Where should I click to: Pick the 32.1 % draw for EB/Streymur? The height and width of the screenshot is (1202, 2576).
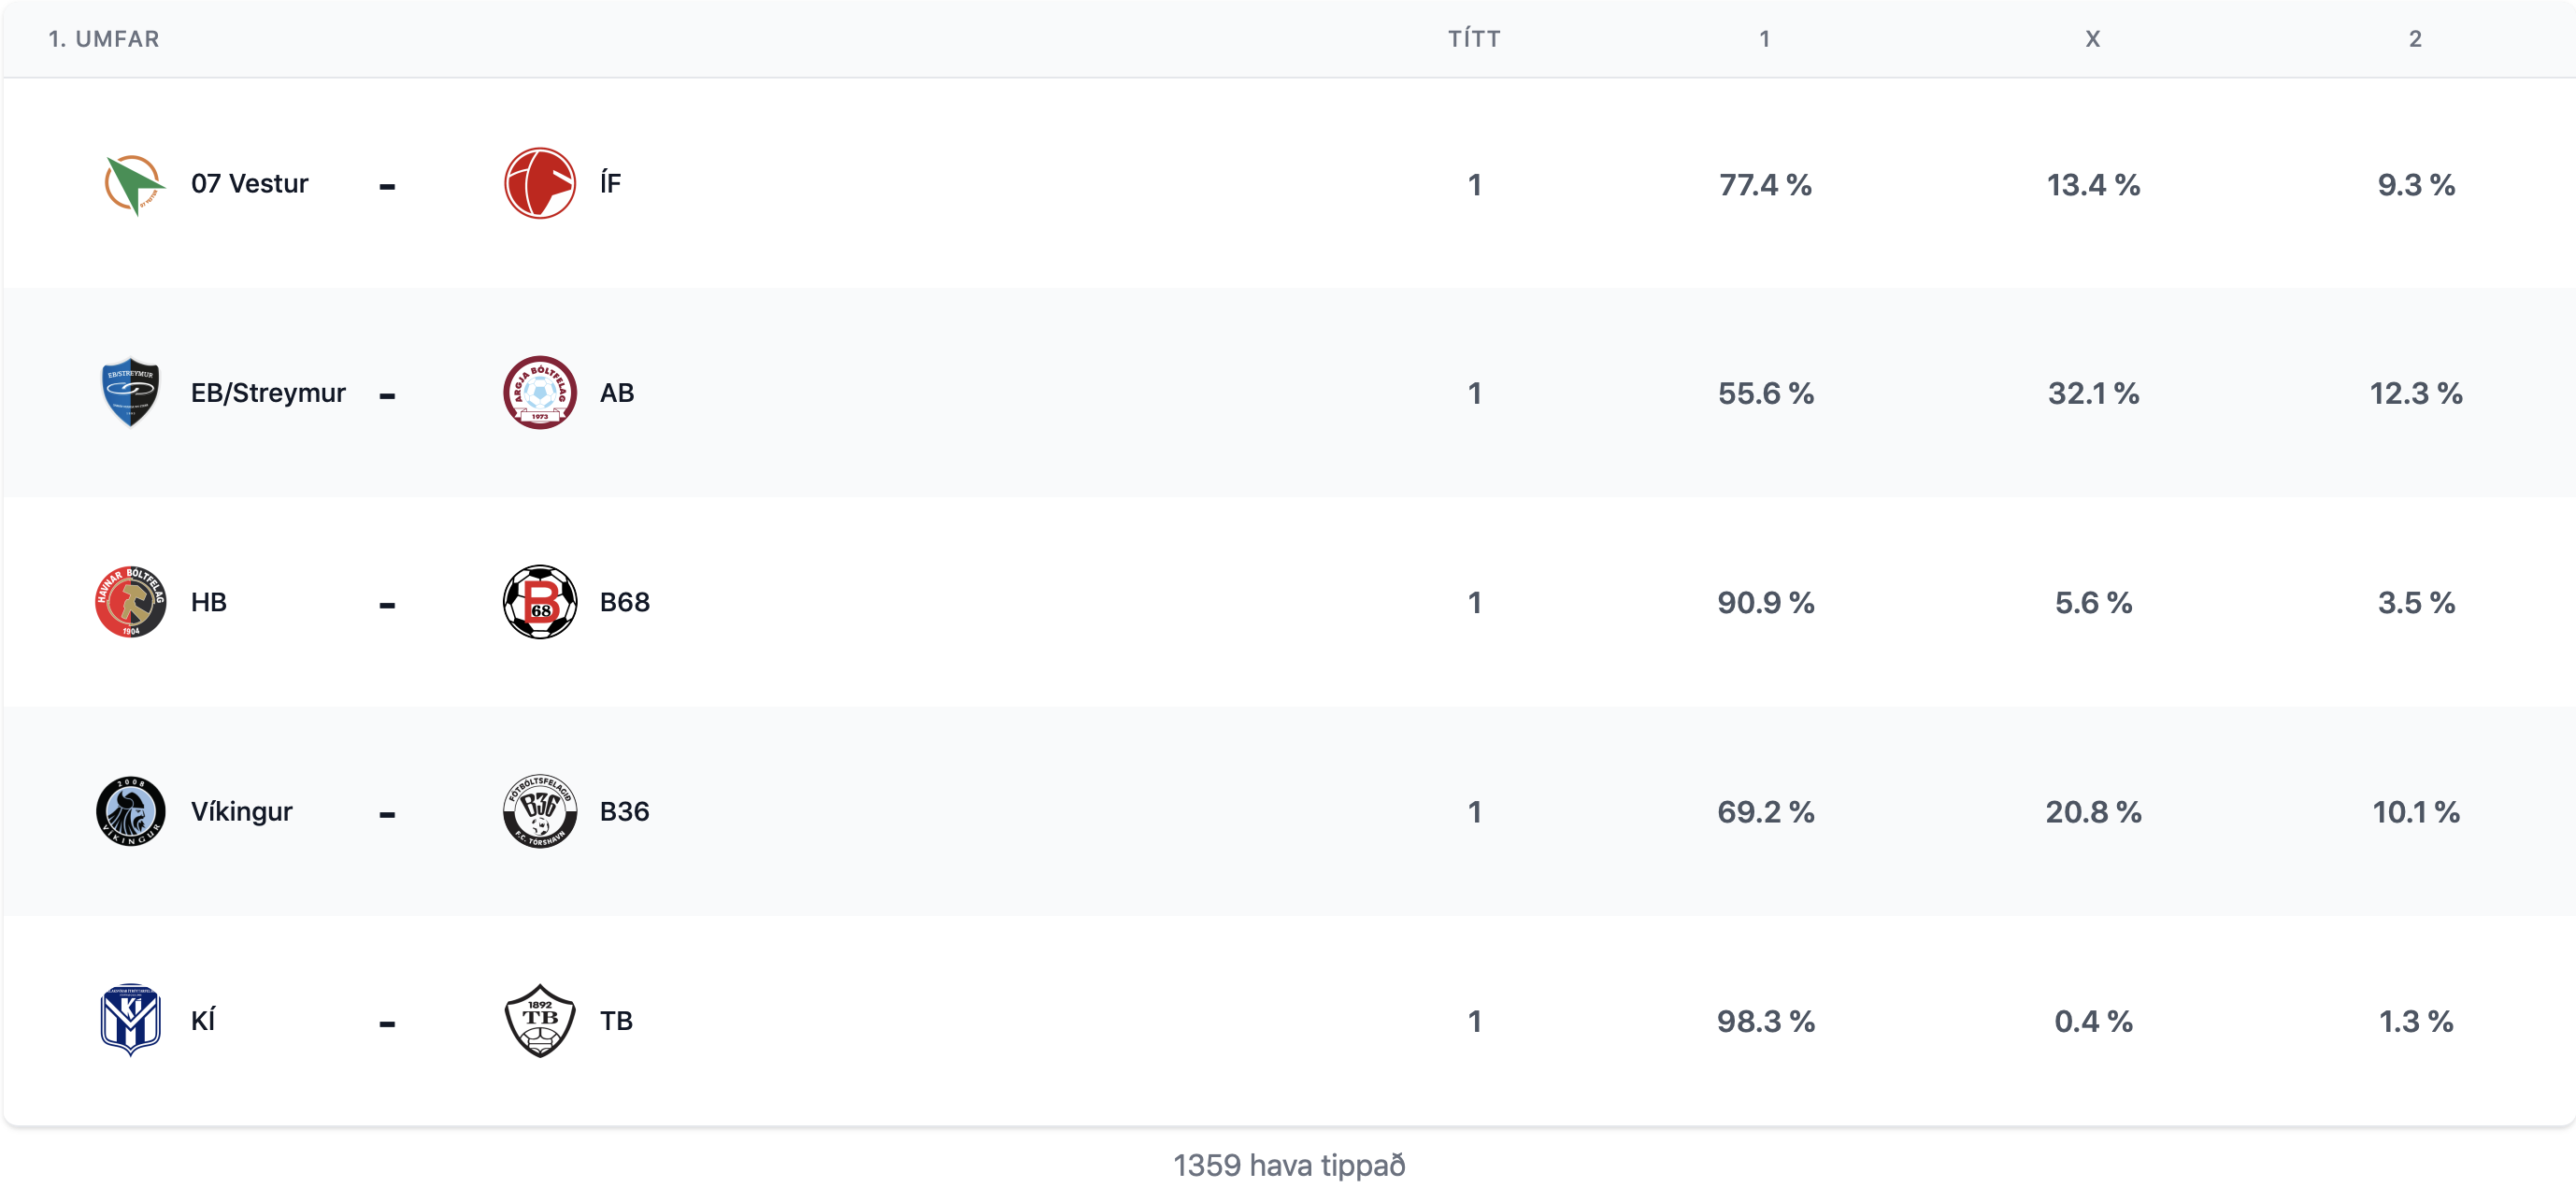2093,393
